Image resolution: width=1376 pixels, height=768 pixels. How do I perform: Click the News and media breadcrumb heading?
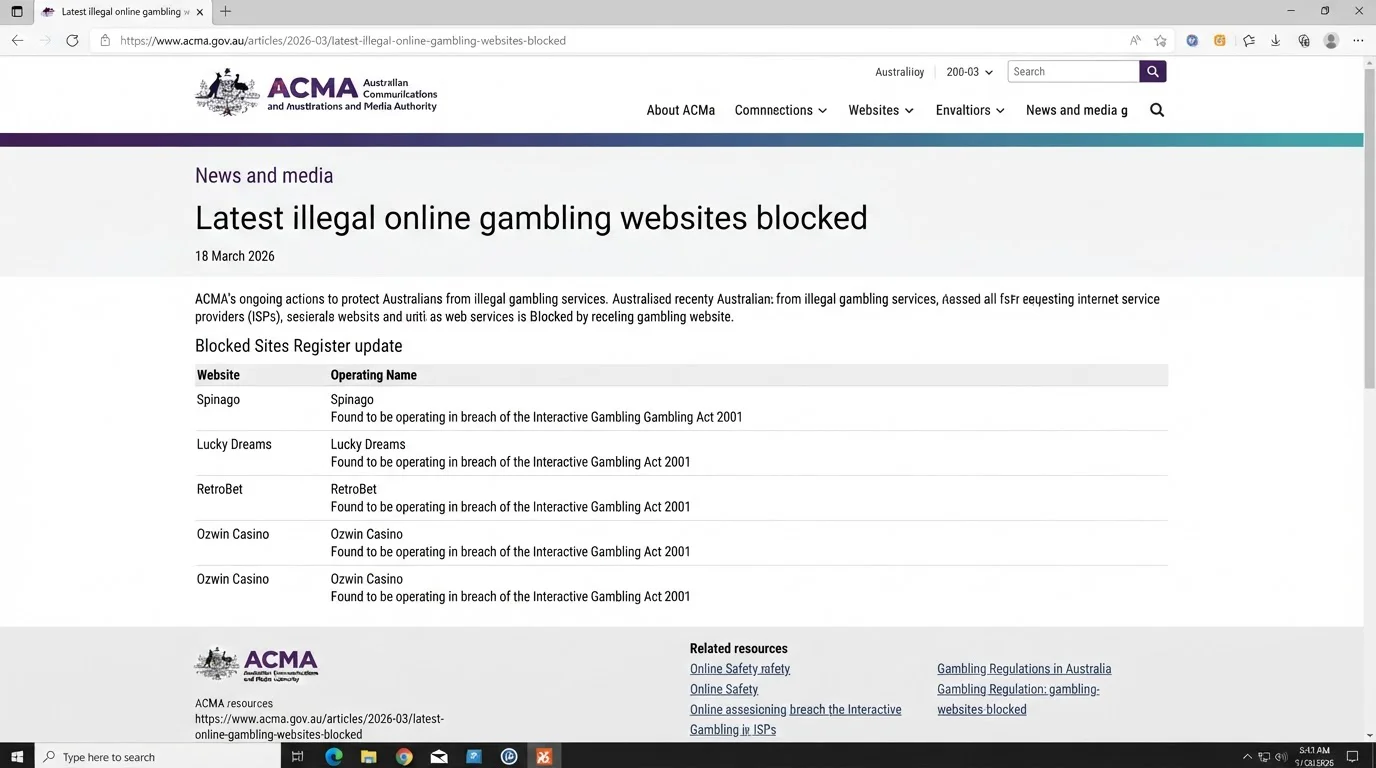[264, 176]
